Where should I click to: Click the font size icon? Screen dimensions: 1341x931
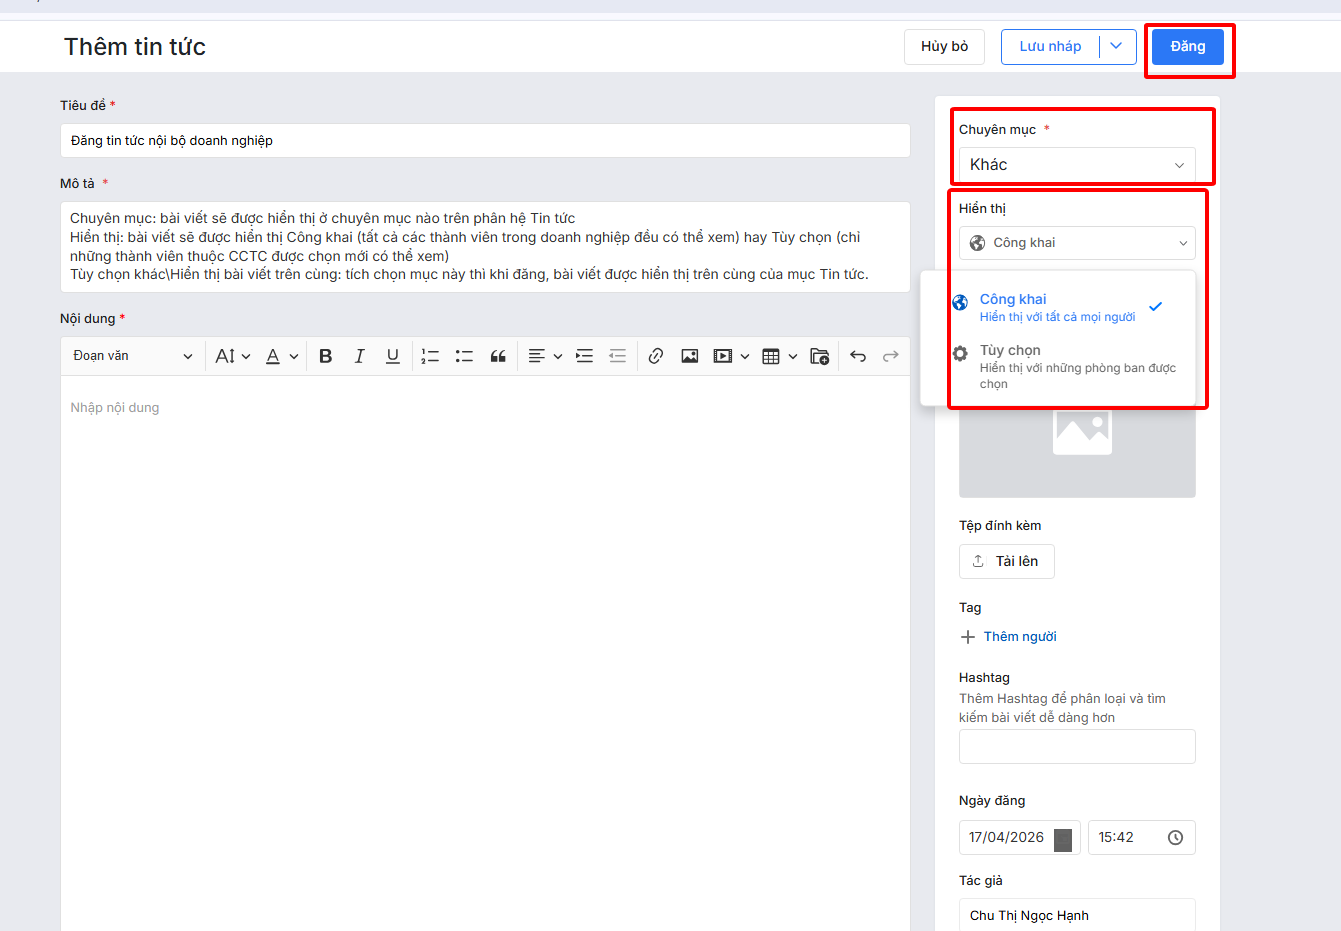[x=225, y=356]
